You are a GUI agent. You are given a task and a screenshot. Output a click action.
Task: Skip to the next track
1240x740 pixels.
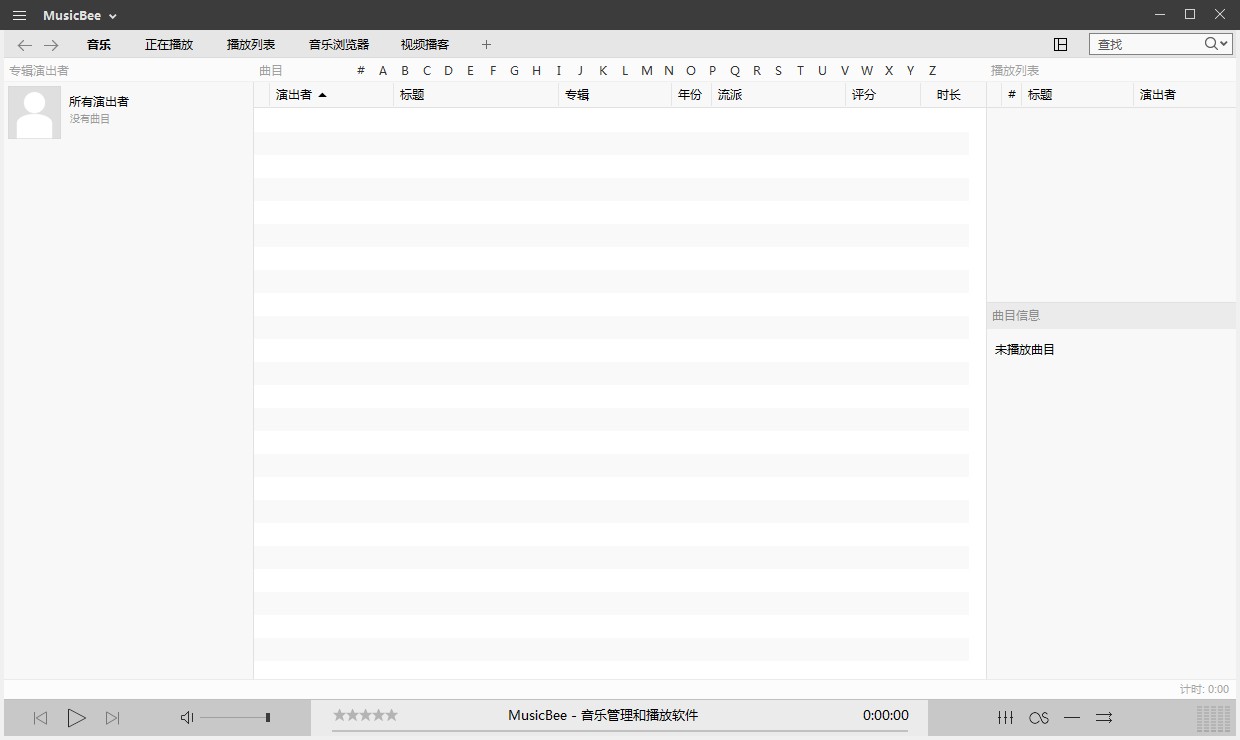[x=112, y=718]
